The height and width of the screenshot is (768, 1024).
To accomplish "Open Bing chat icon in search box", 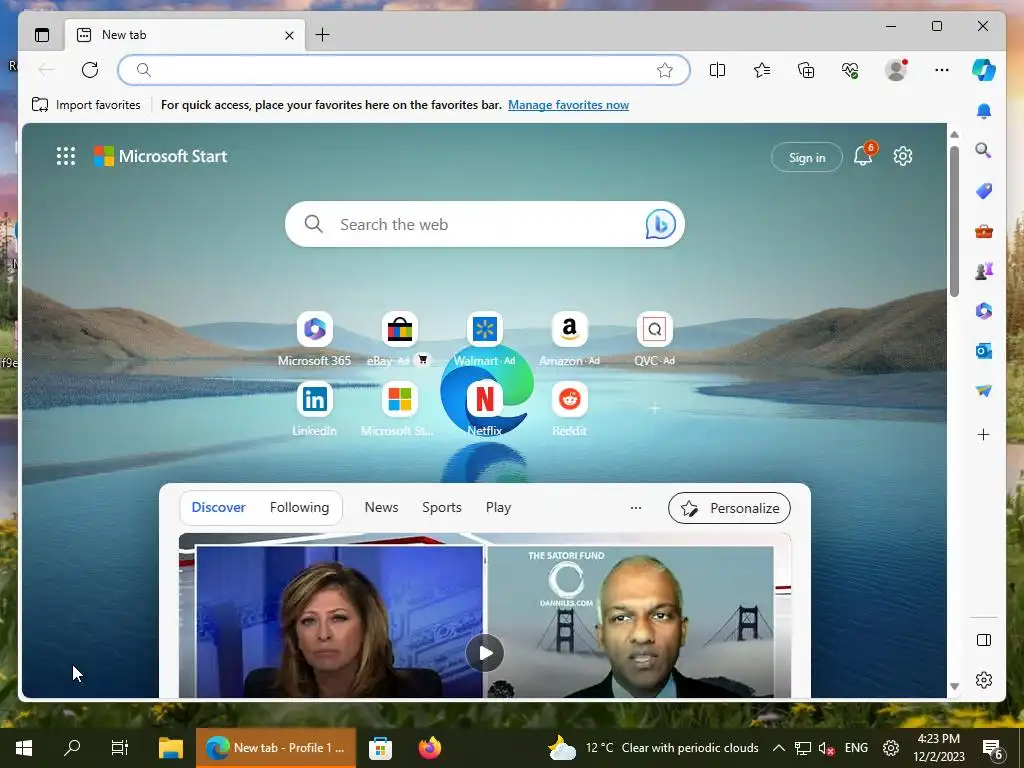I will click(x=660, y=225).
